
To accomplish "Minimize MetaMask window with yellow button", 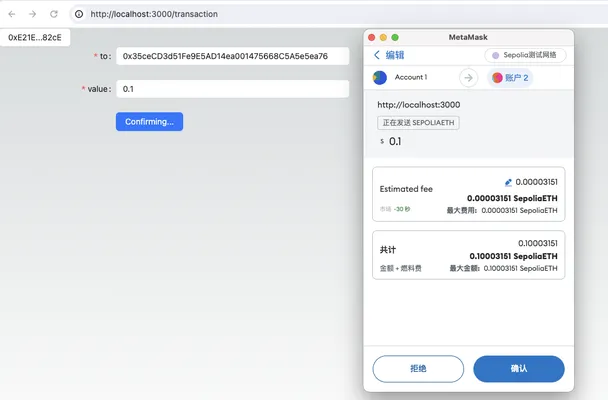I will click(x=383, y=37).
